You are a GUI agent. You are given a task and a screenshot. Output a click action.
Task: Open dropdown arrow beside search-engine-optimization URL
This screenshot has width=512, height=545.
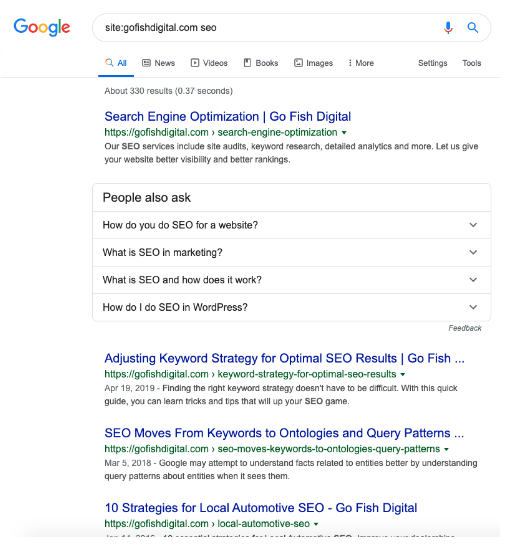pos(344,132)
